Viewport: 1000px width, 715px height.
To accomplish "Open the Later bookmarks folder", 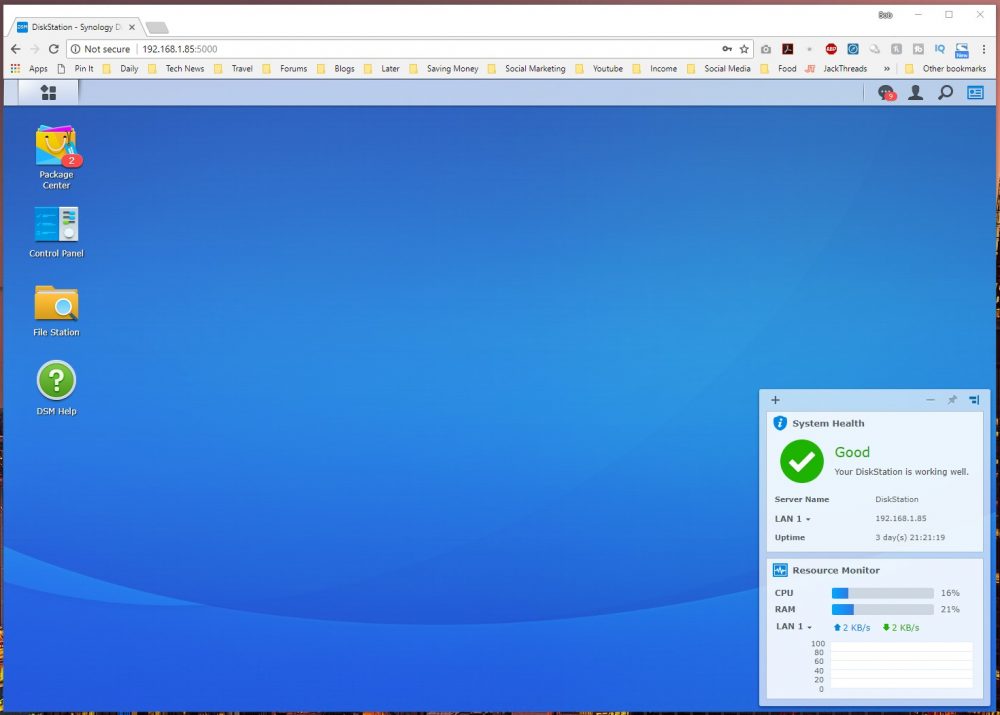I will pyautogui.click(x=381, y=68).
